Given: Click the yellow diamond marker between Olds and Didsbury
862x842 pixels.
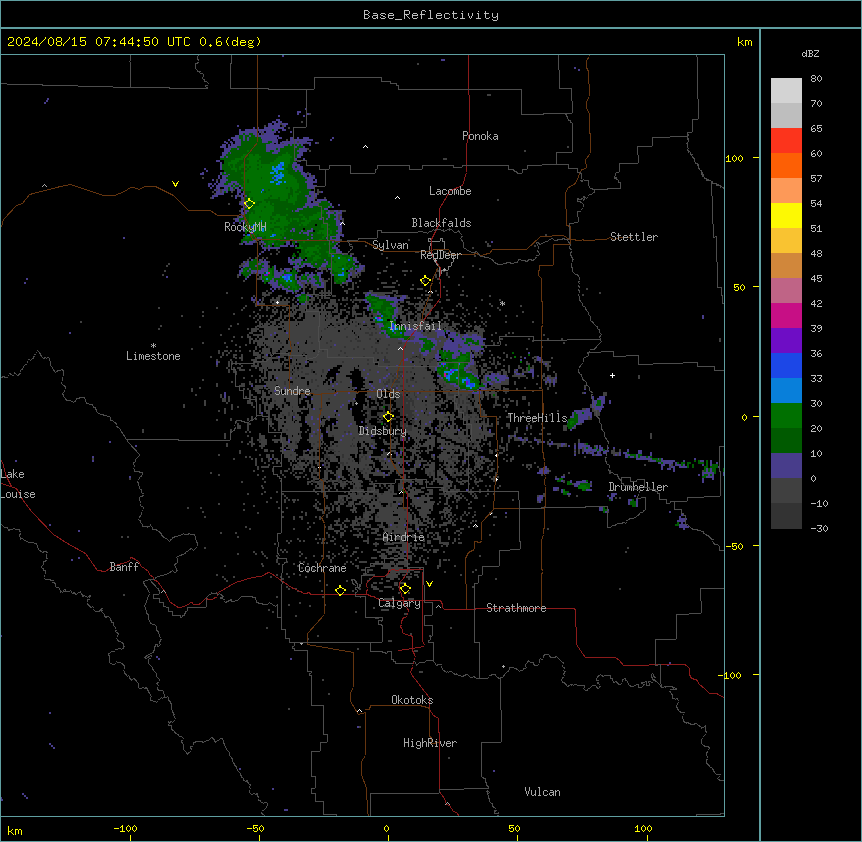Looking at the screenshot, I should click(388, 417).
